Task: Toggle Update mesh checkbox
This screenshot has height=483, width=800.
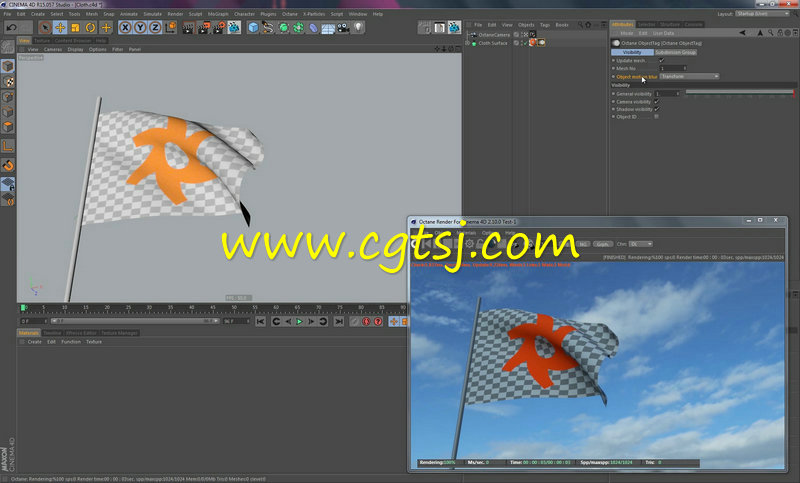Action: click(662, 60)
